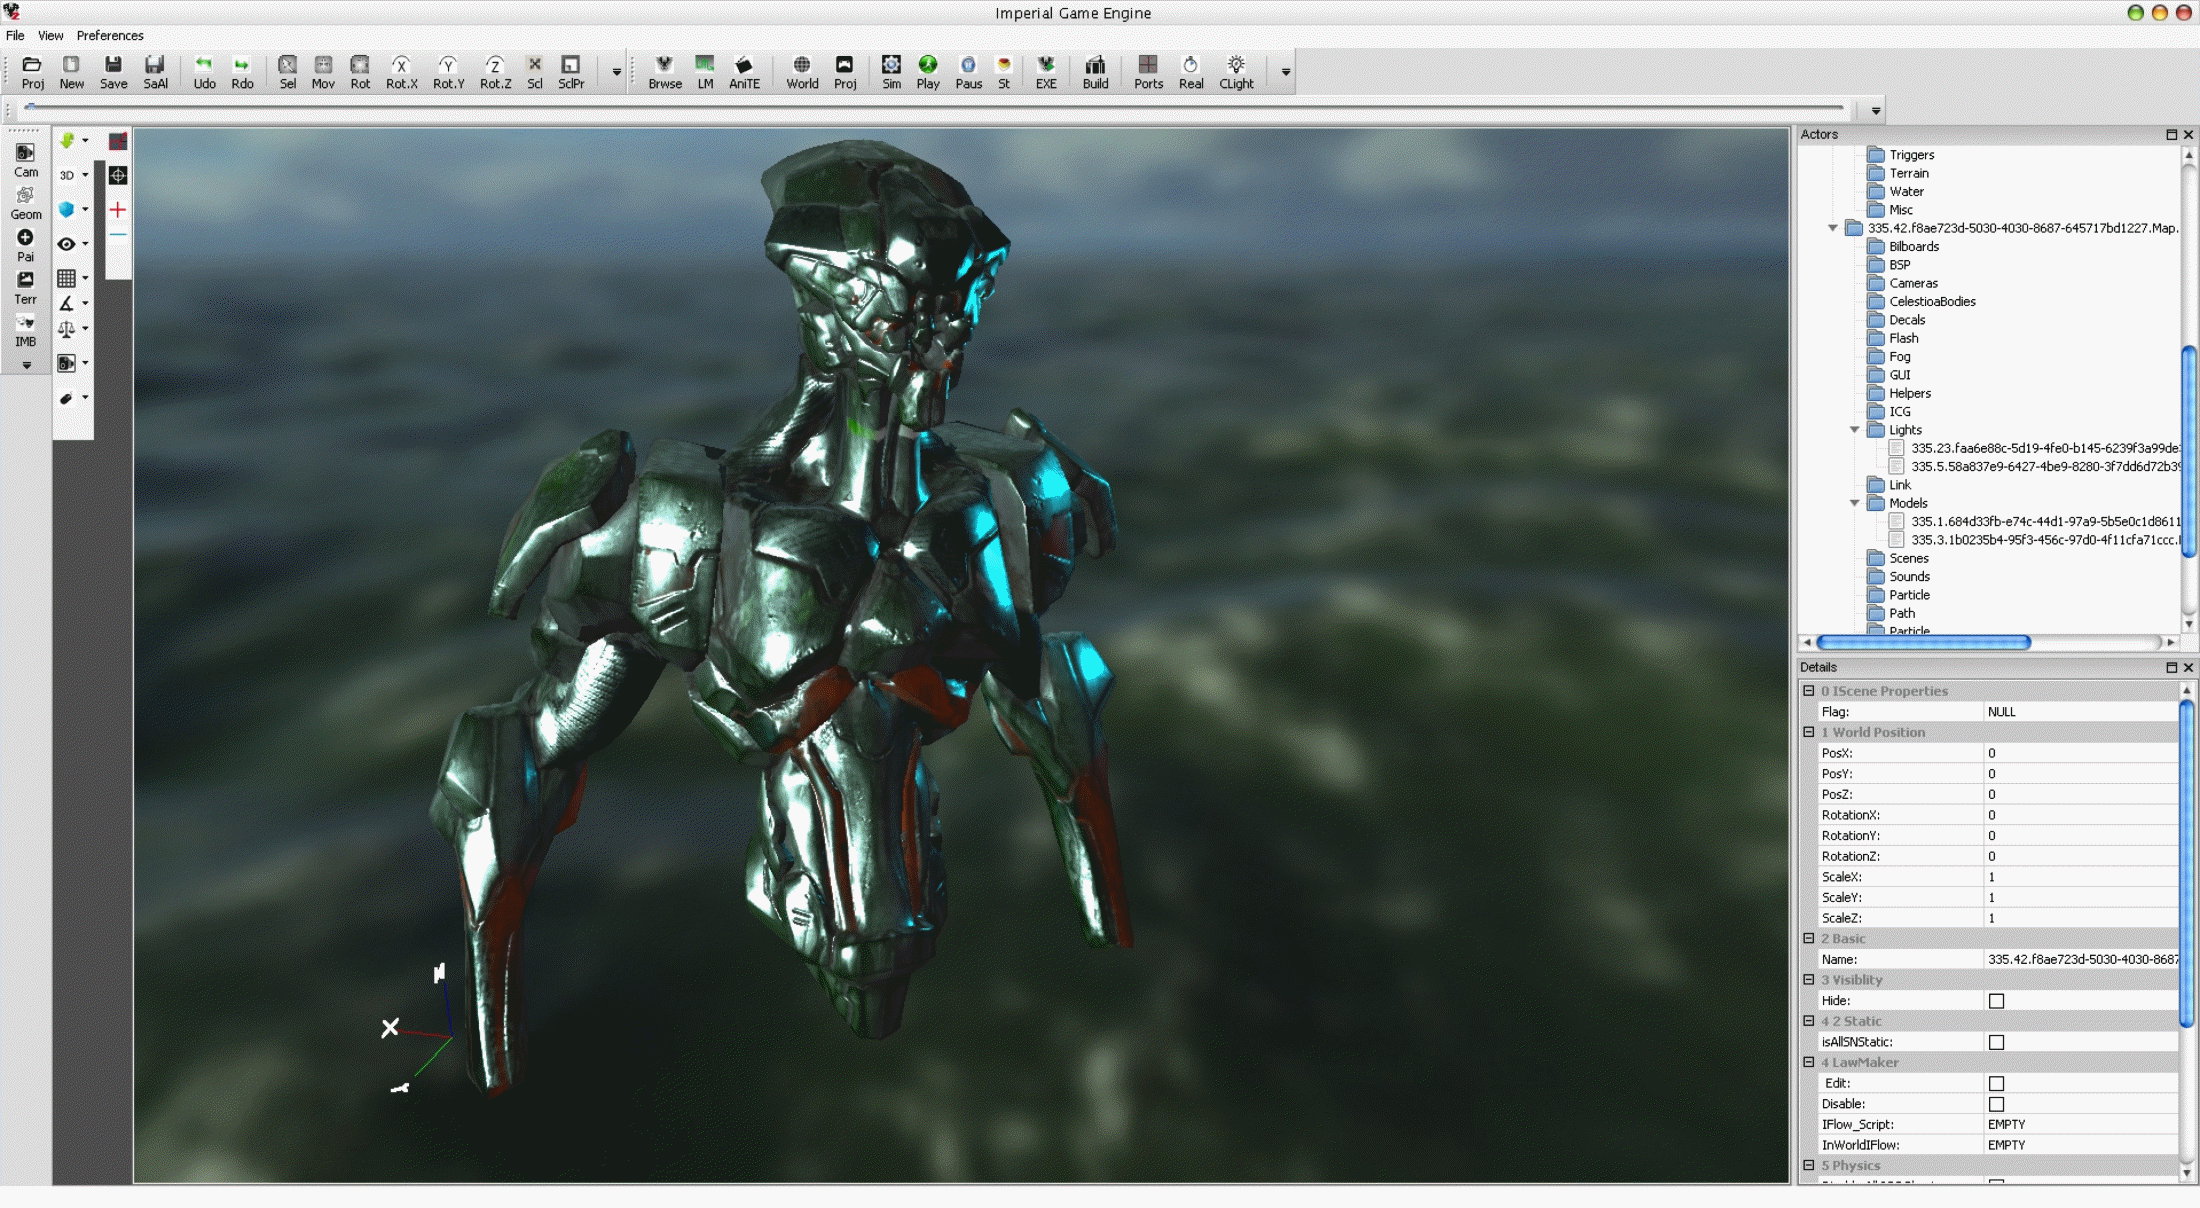Tick the Hide visibility checkbox
This screenshot has height=1208, width=2200.
point(1996,1001)
